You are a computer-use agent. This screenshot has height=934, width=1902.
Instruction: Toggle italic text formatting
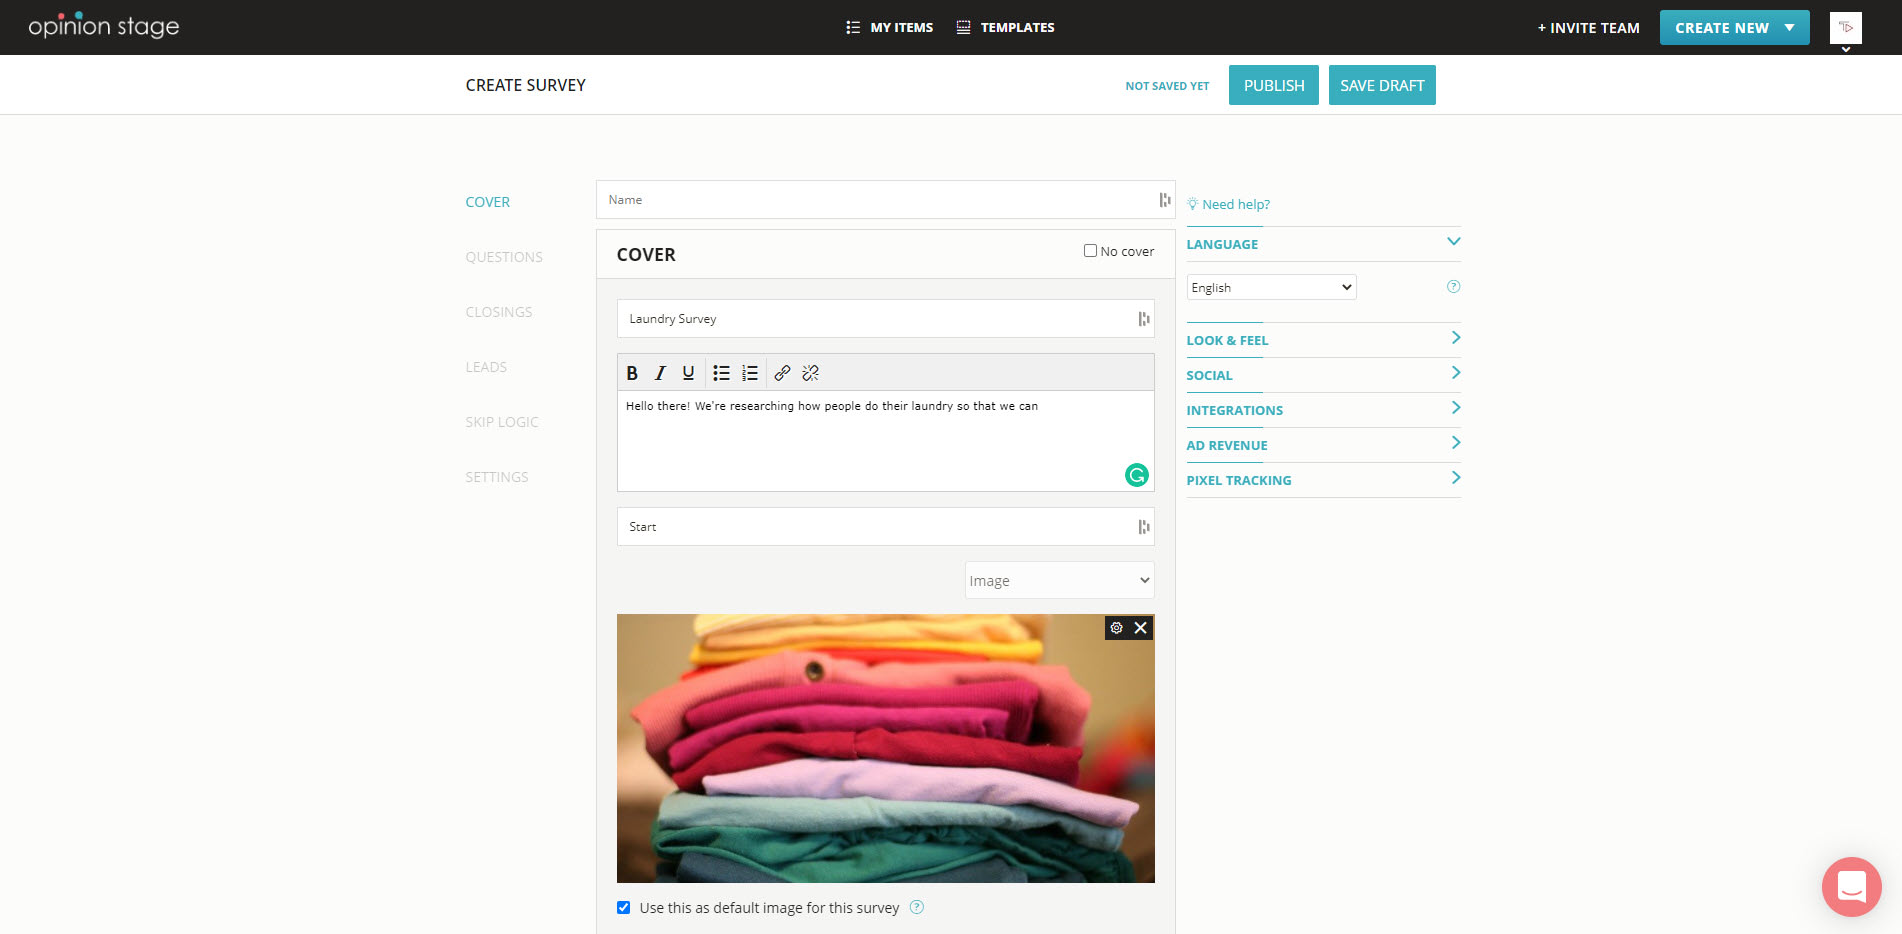click(660, 373)
